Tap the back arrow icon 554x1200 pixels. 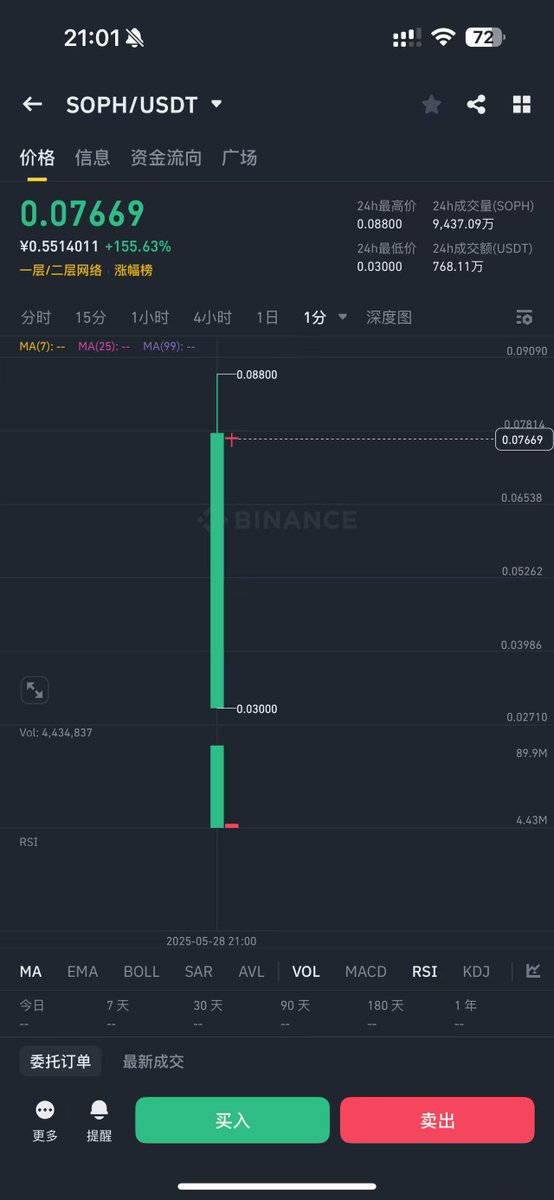point(32,104)
